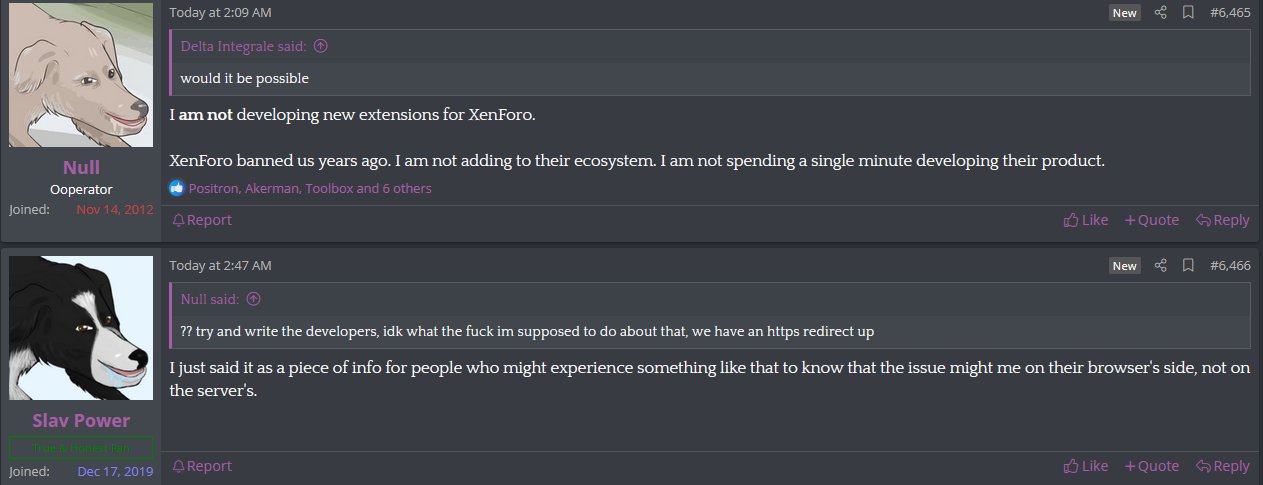Screen dimensions: 1263x485
Task: Click the blue like reaction icon
Action: pyautogui.click(x=177, y=188)
